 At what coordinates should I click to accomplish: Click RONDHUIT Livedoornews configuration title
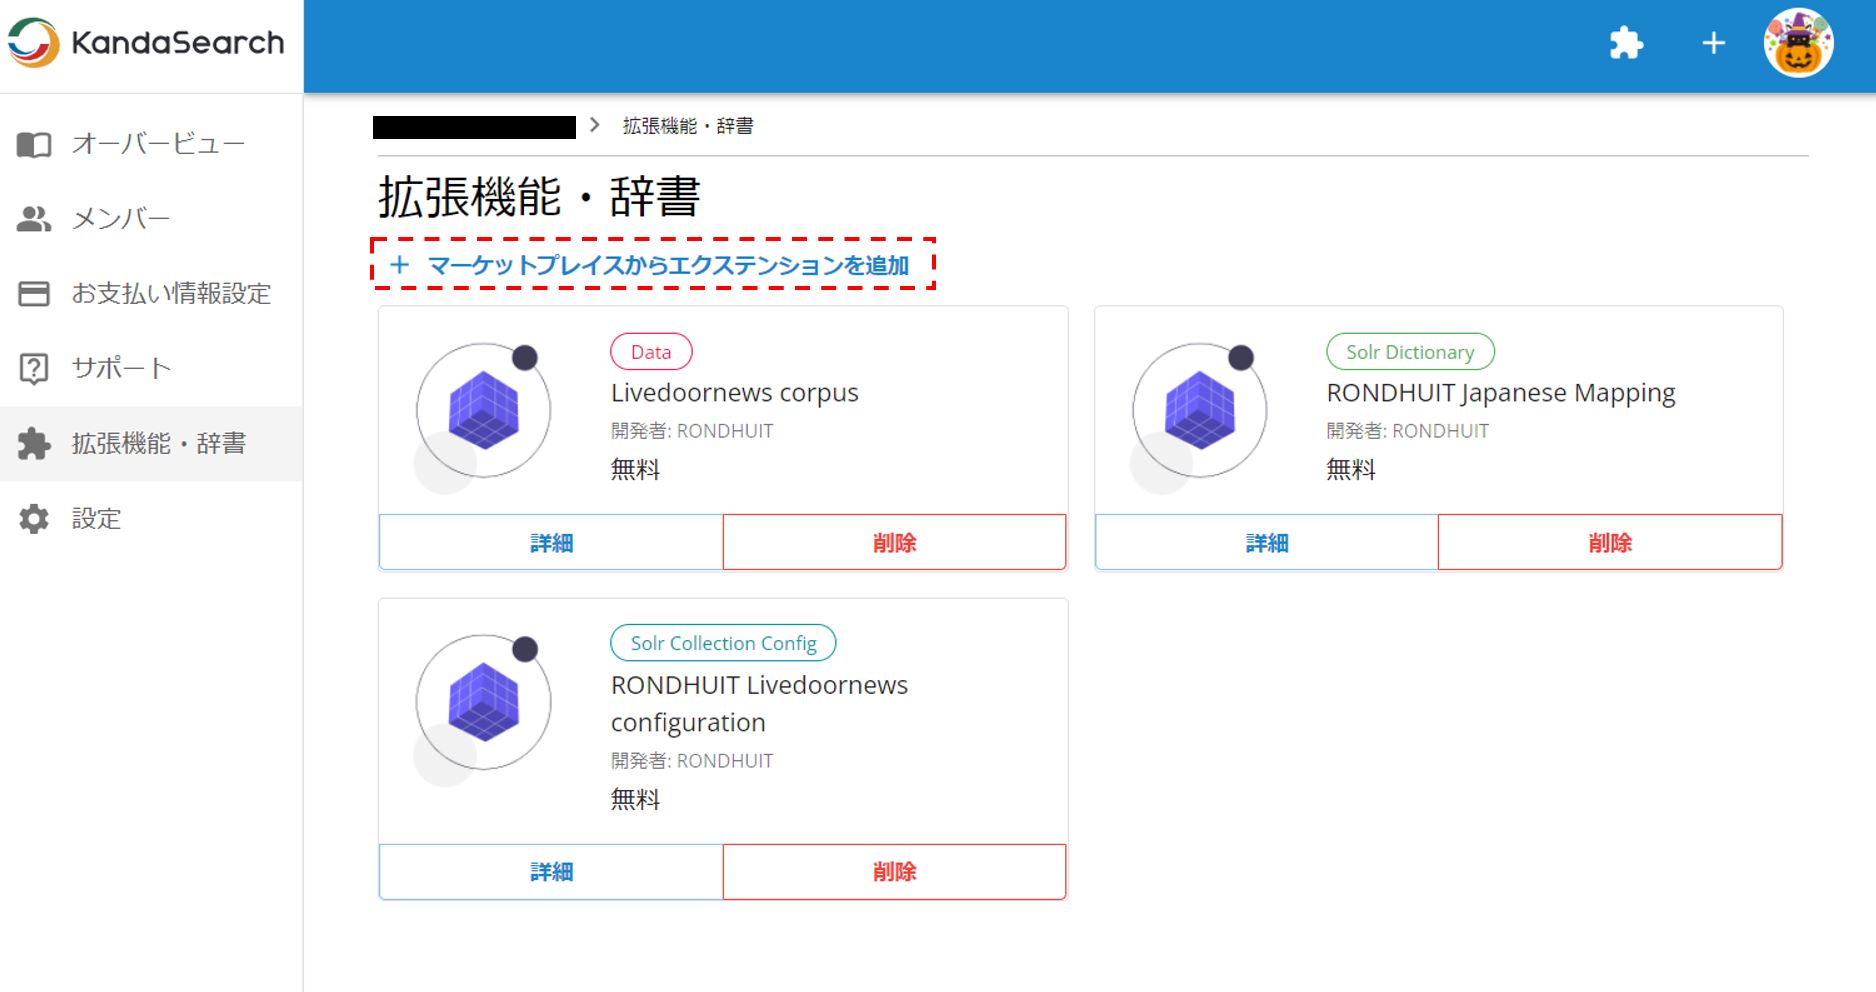(759, 704)
